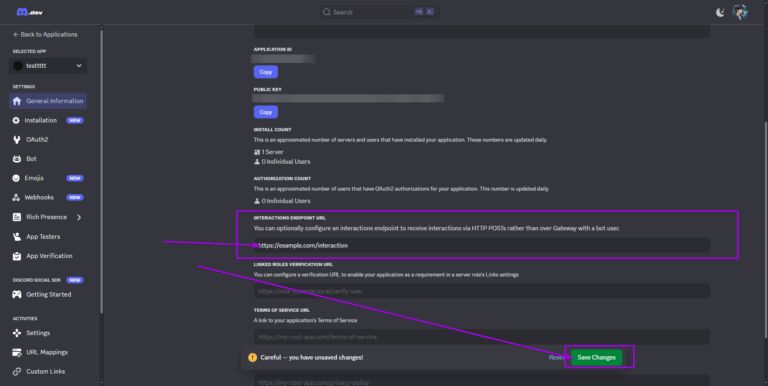Toggle dark mode moon icon

(720, 12)
